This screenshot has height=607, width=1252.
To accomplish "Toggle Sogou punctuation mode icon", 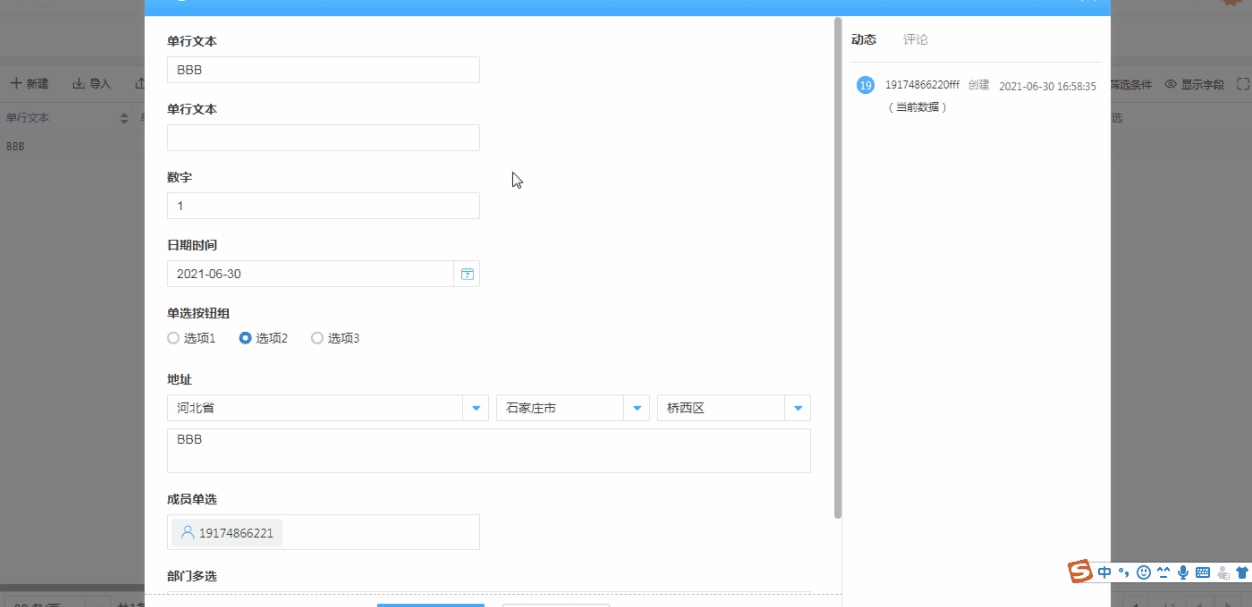I will pos(1124,573).
